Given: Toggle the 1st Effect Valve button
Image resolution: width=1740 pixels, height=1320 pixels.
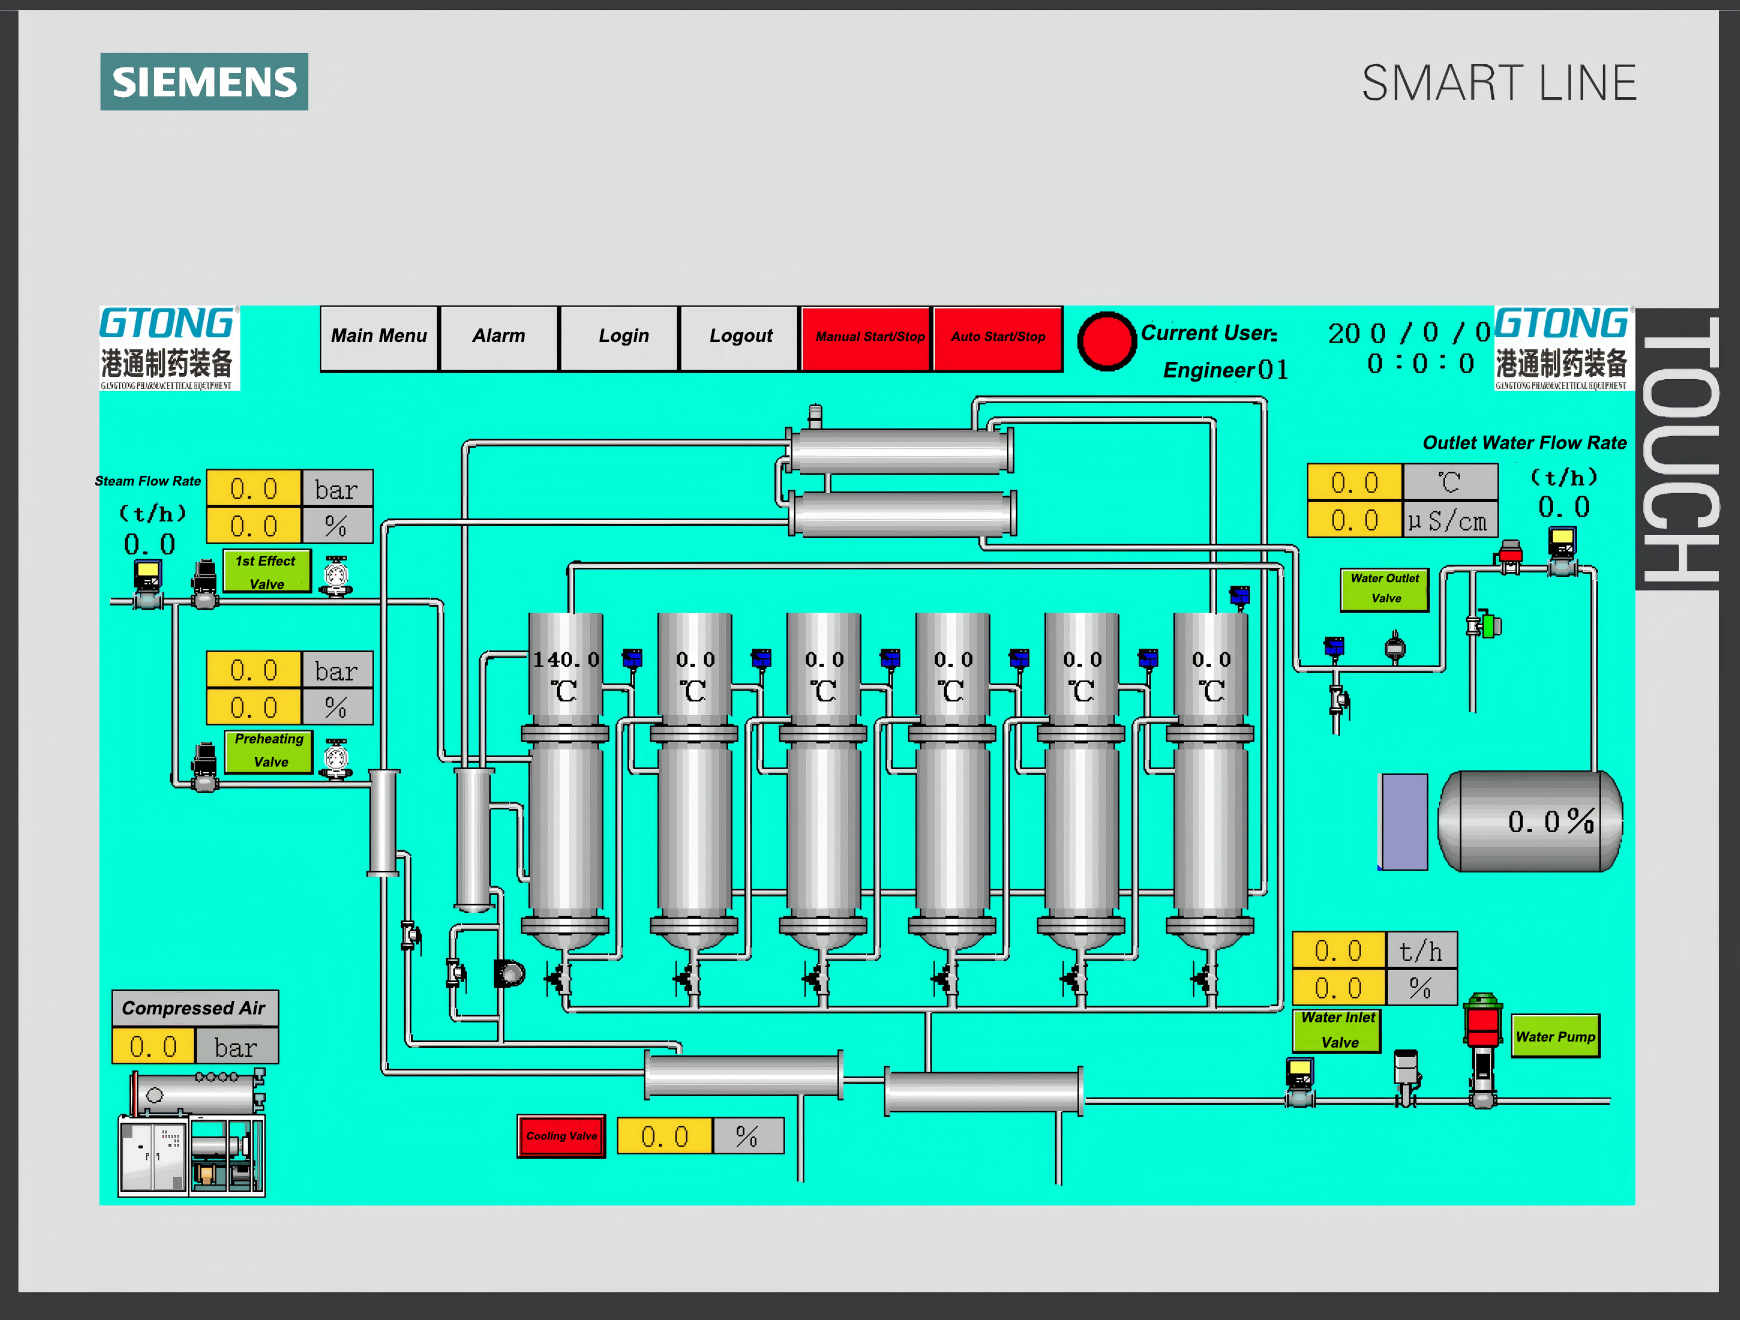Looking at the screenshot, I should 267,572.
